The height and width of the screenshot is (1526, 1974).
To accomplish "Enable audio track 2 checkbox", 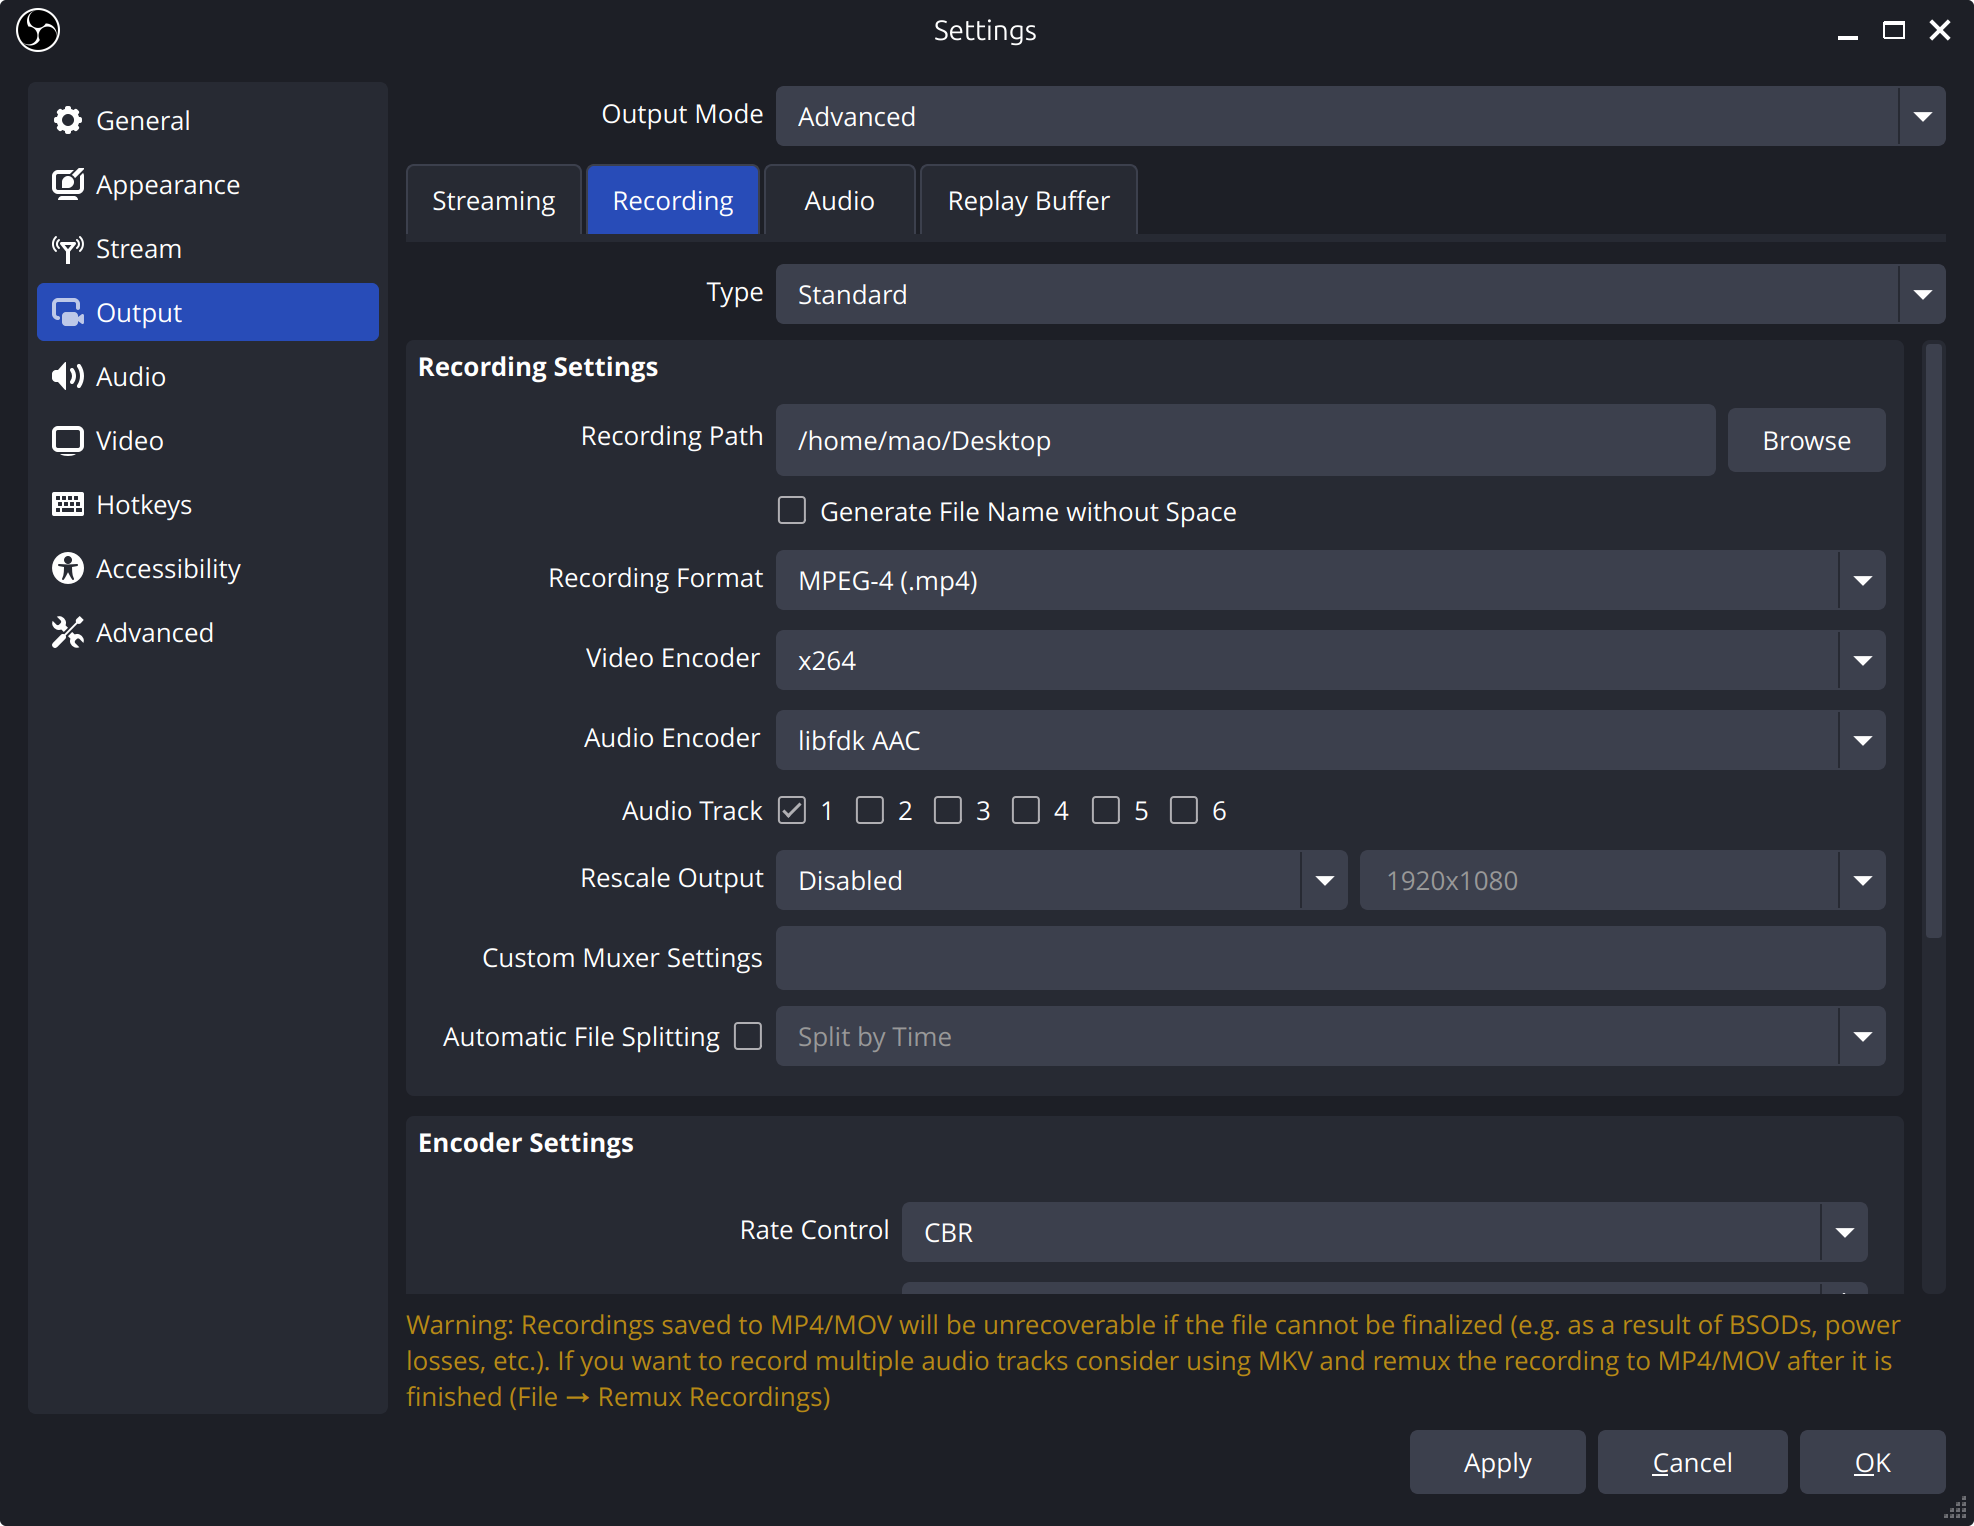I will 870,810.
